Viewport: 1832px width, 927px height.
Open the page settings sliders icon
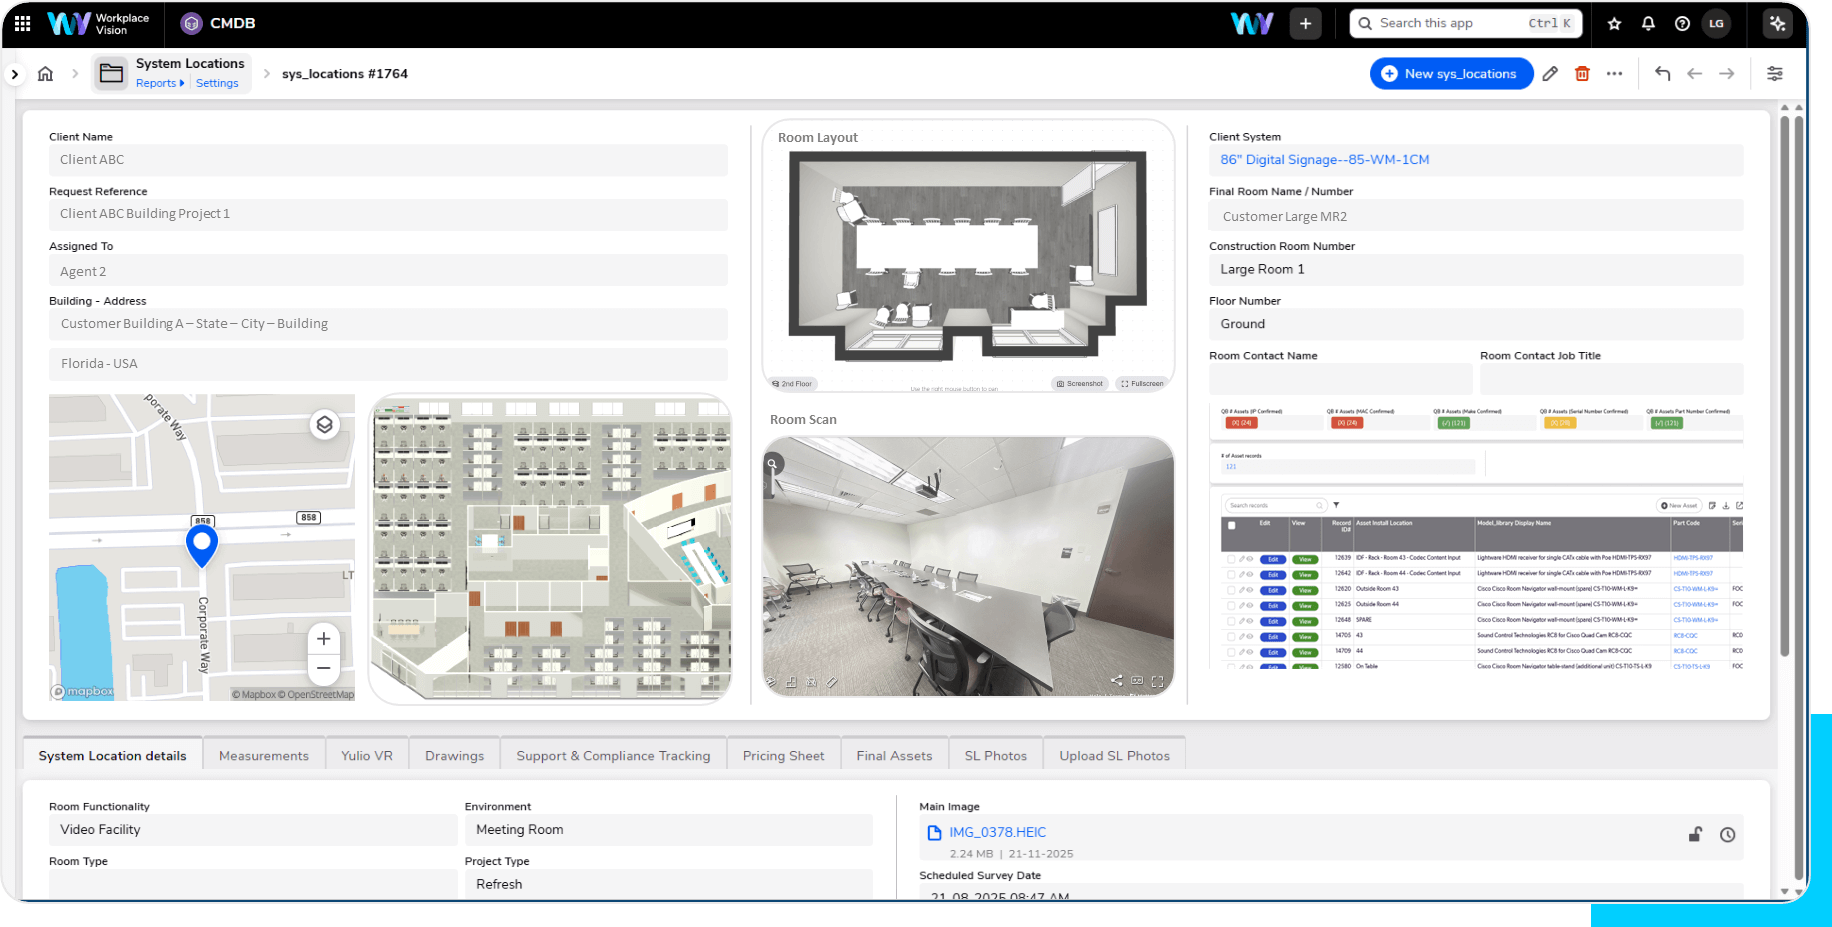point(1774,74)
